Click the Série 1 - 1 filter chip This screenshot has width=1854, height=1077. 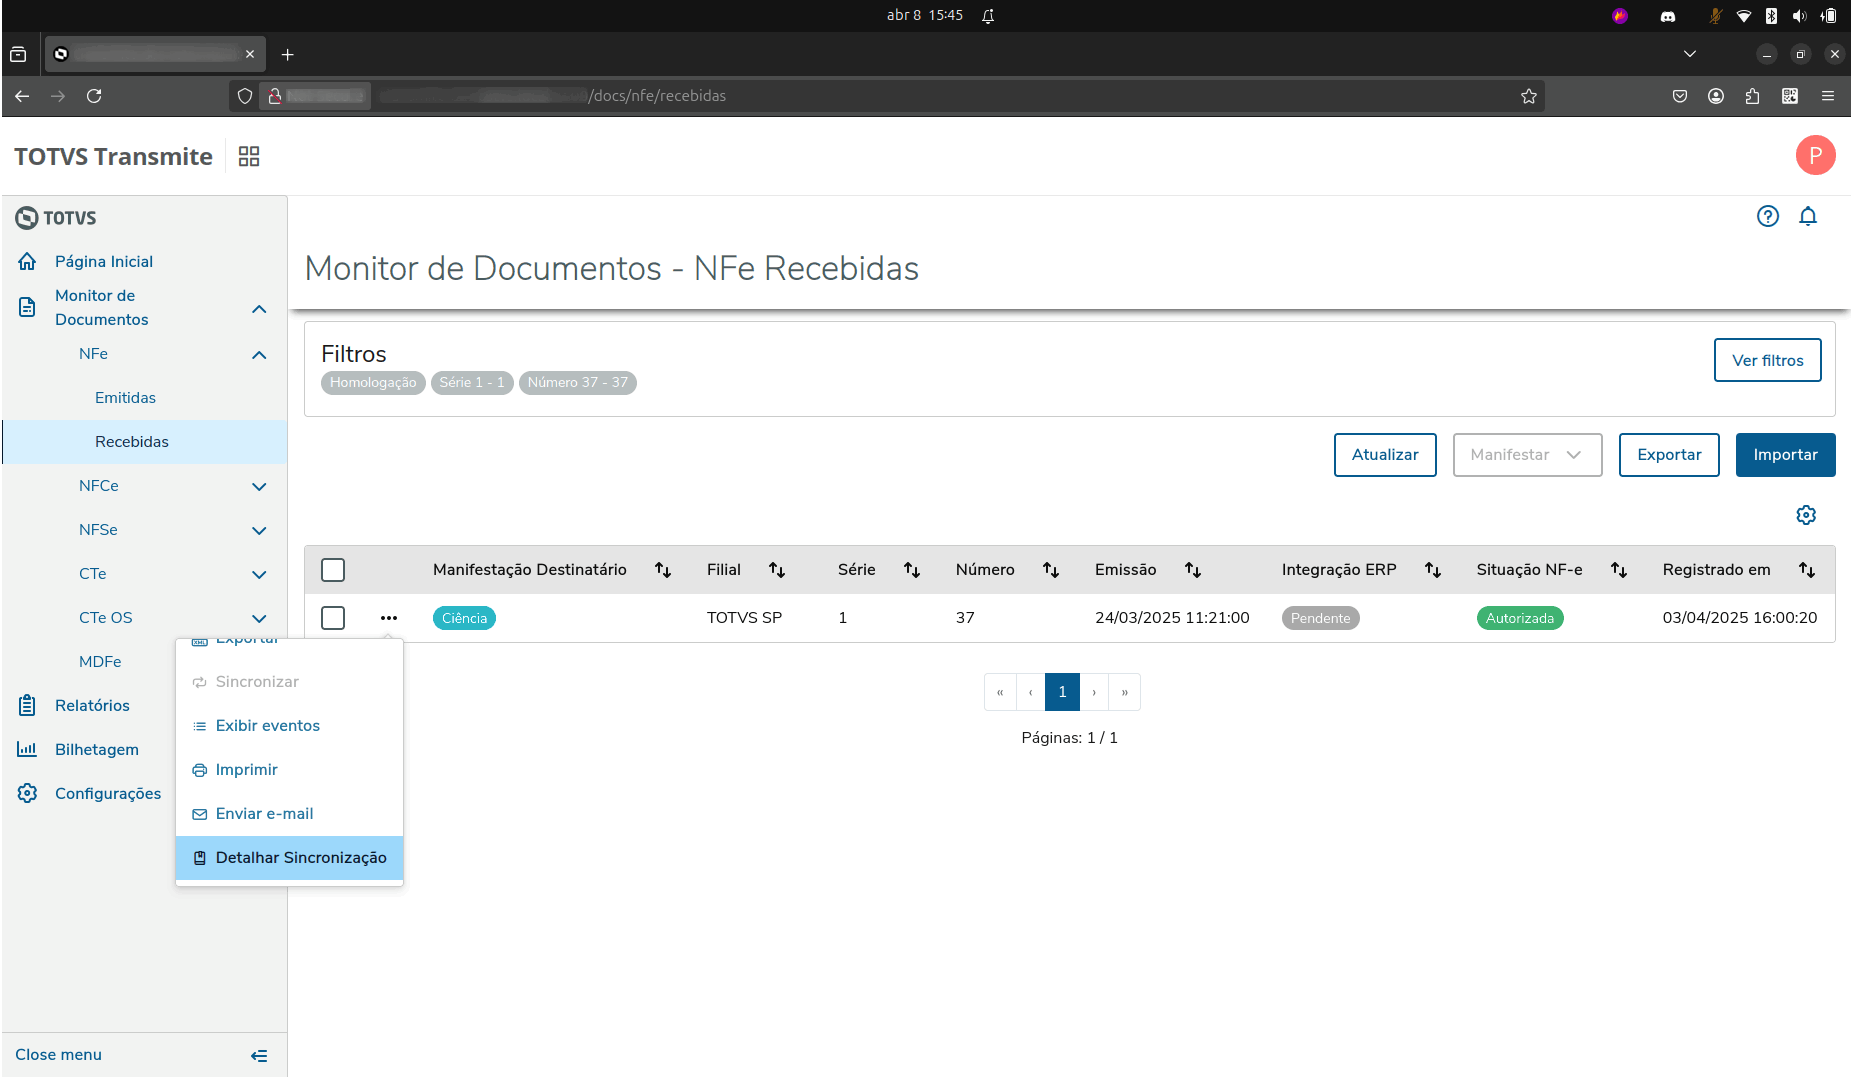(x=472, y=383)
